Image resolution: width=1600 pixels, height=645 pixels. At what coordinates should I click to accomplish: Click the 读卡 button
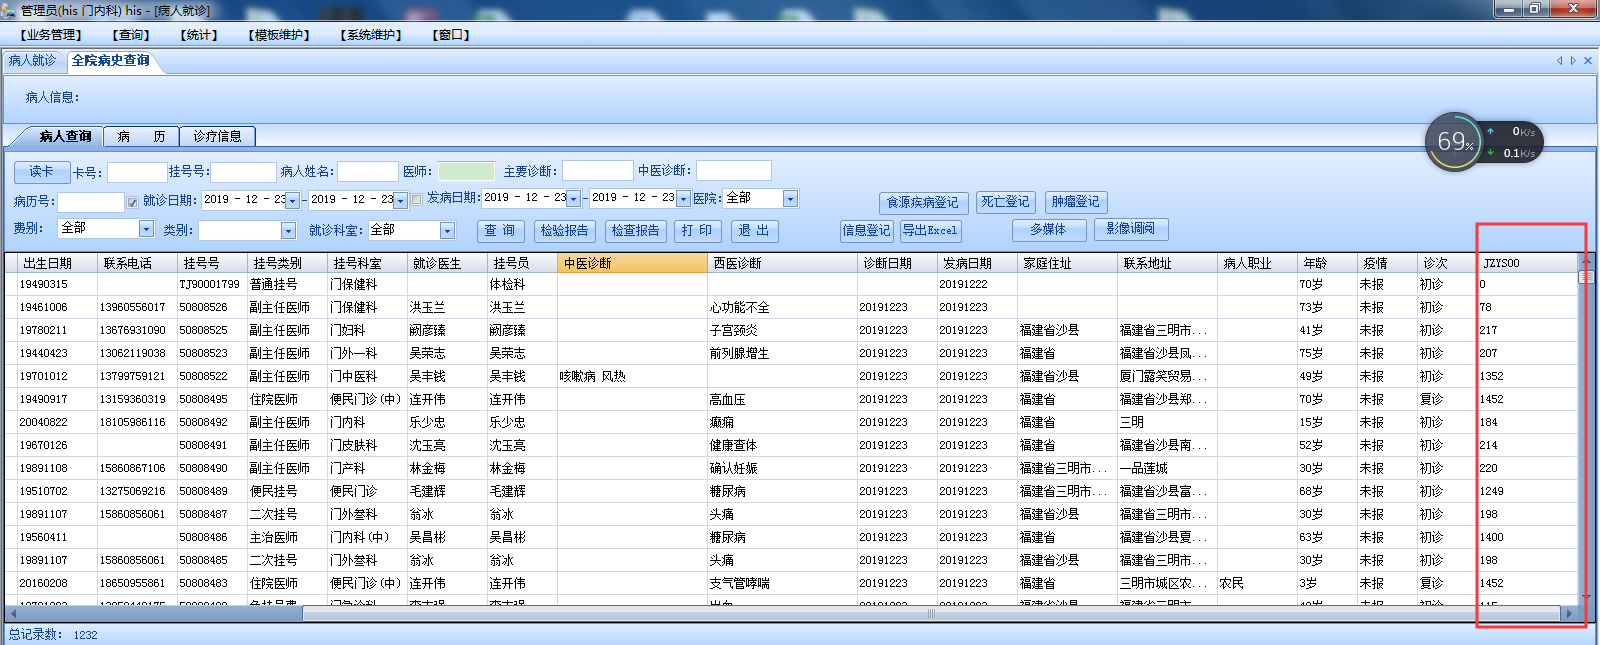41,172
